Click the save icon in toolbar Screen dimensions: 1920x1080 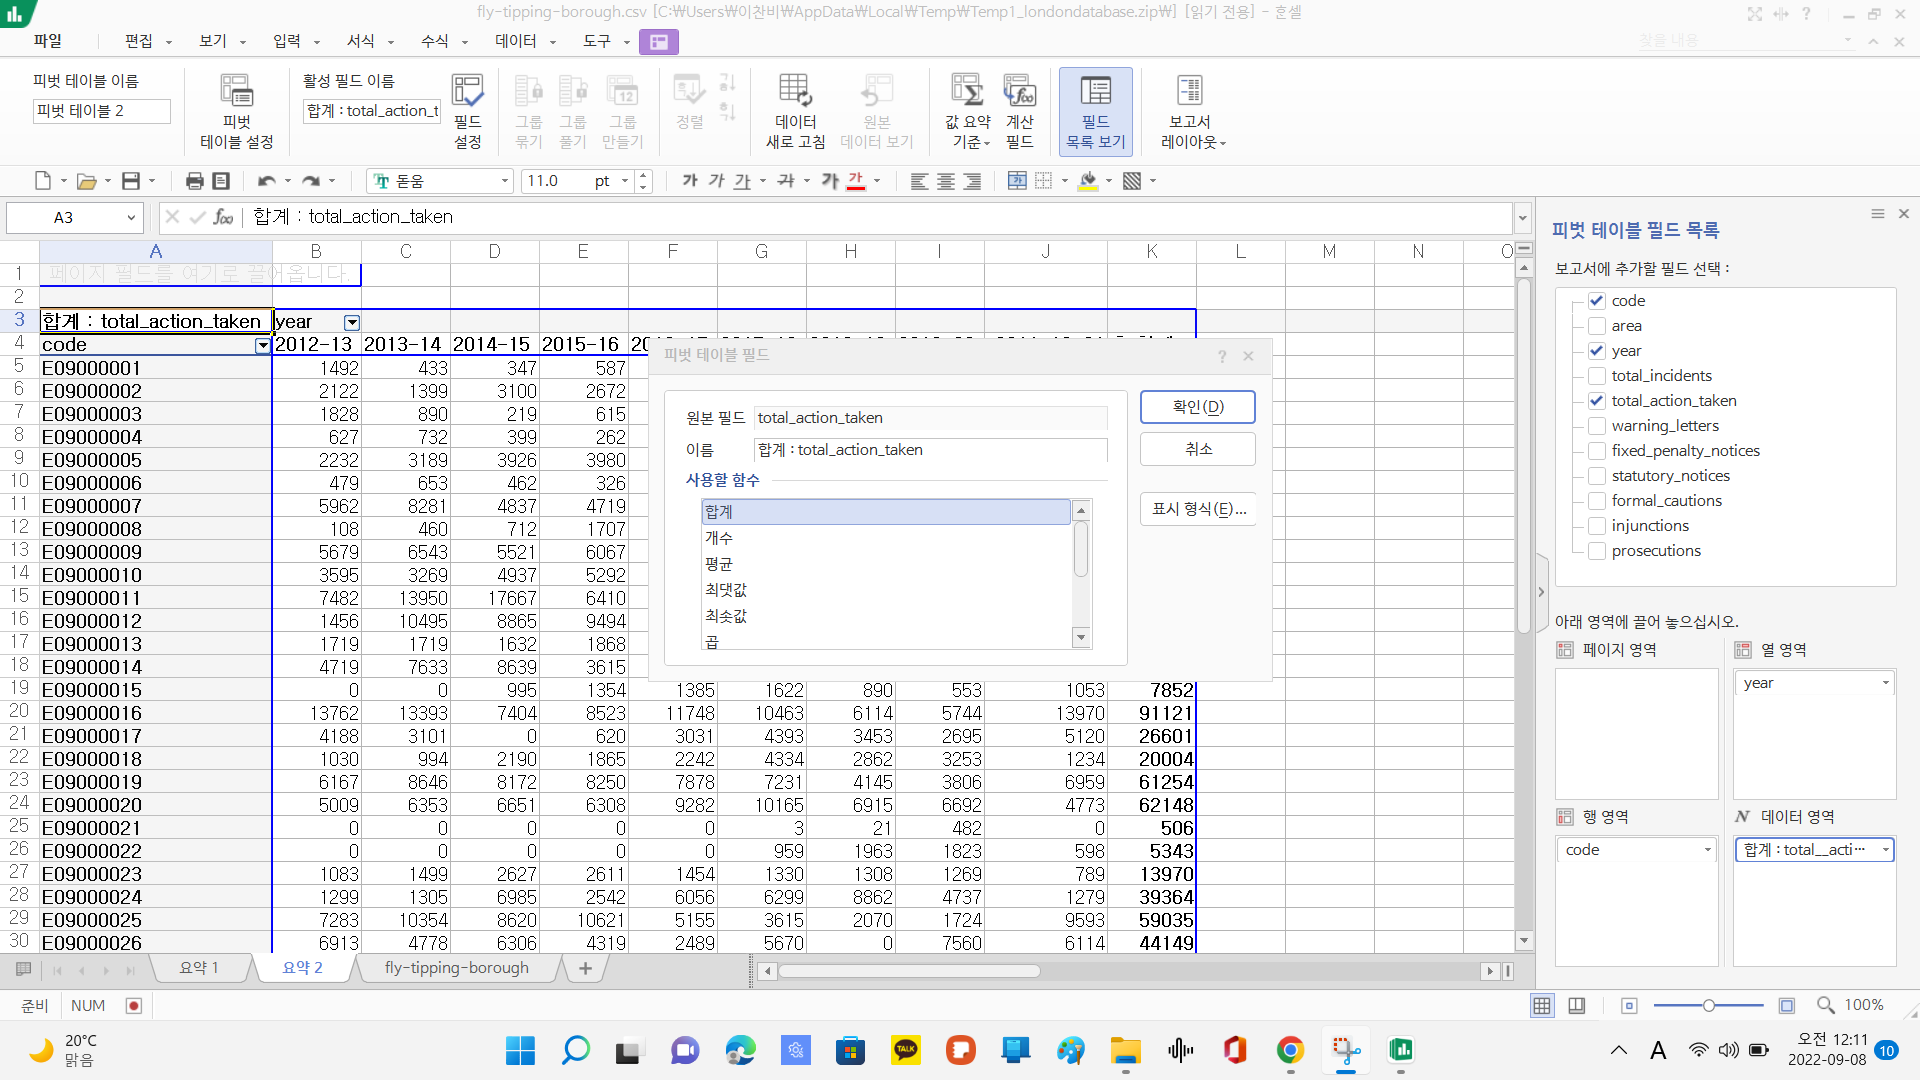click(x=131, y=181)
